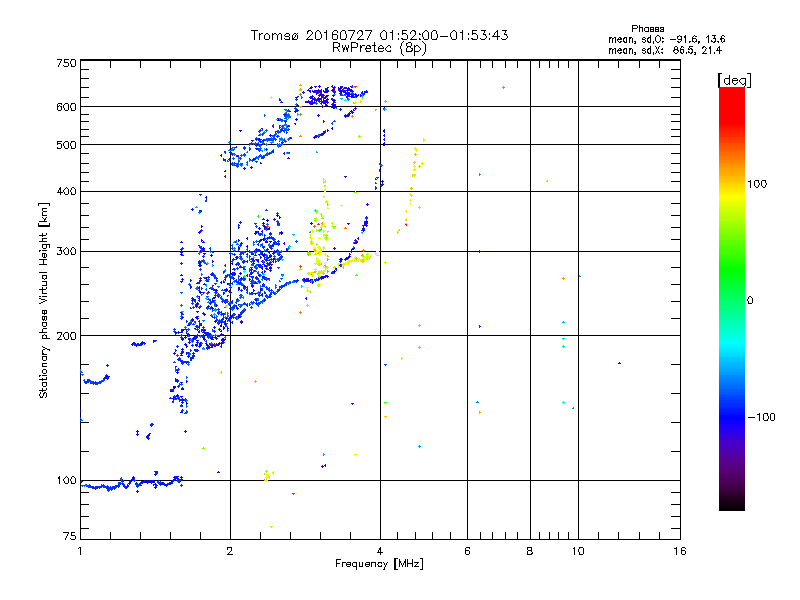Image resolution: width=800 pixels, height=600 pixels.
Task: Click the 'Frequency [MHz]' x-axis label
Action: pyautogui.click(x=379, y=563)
